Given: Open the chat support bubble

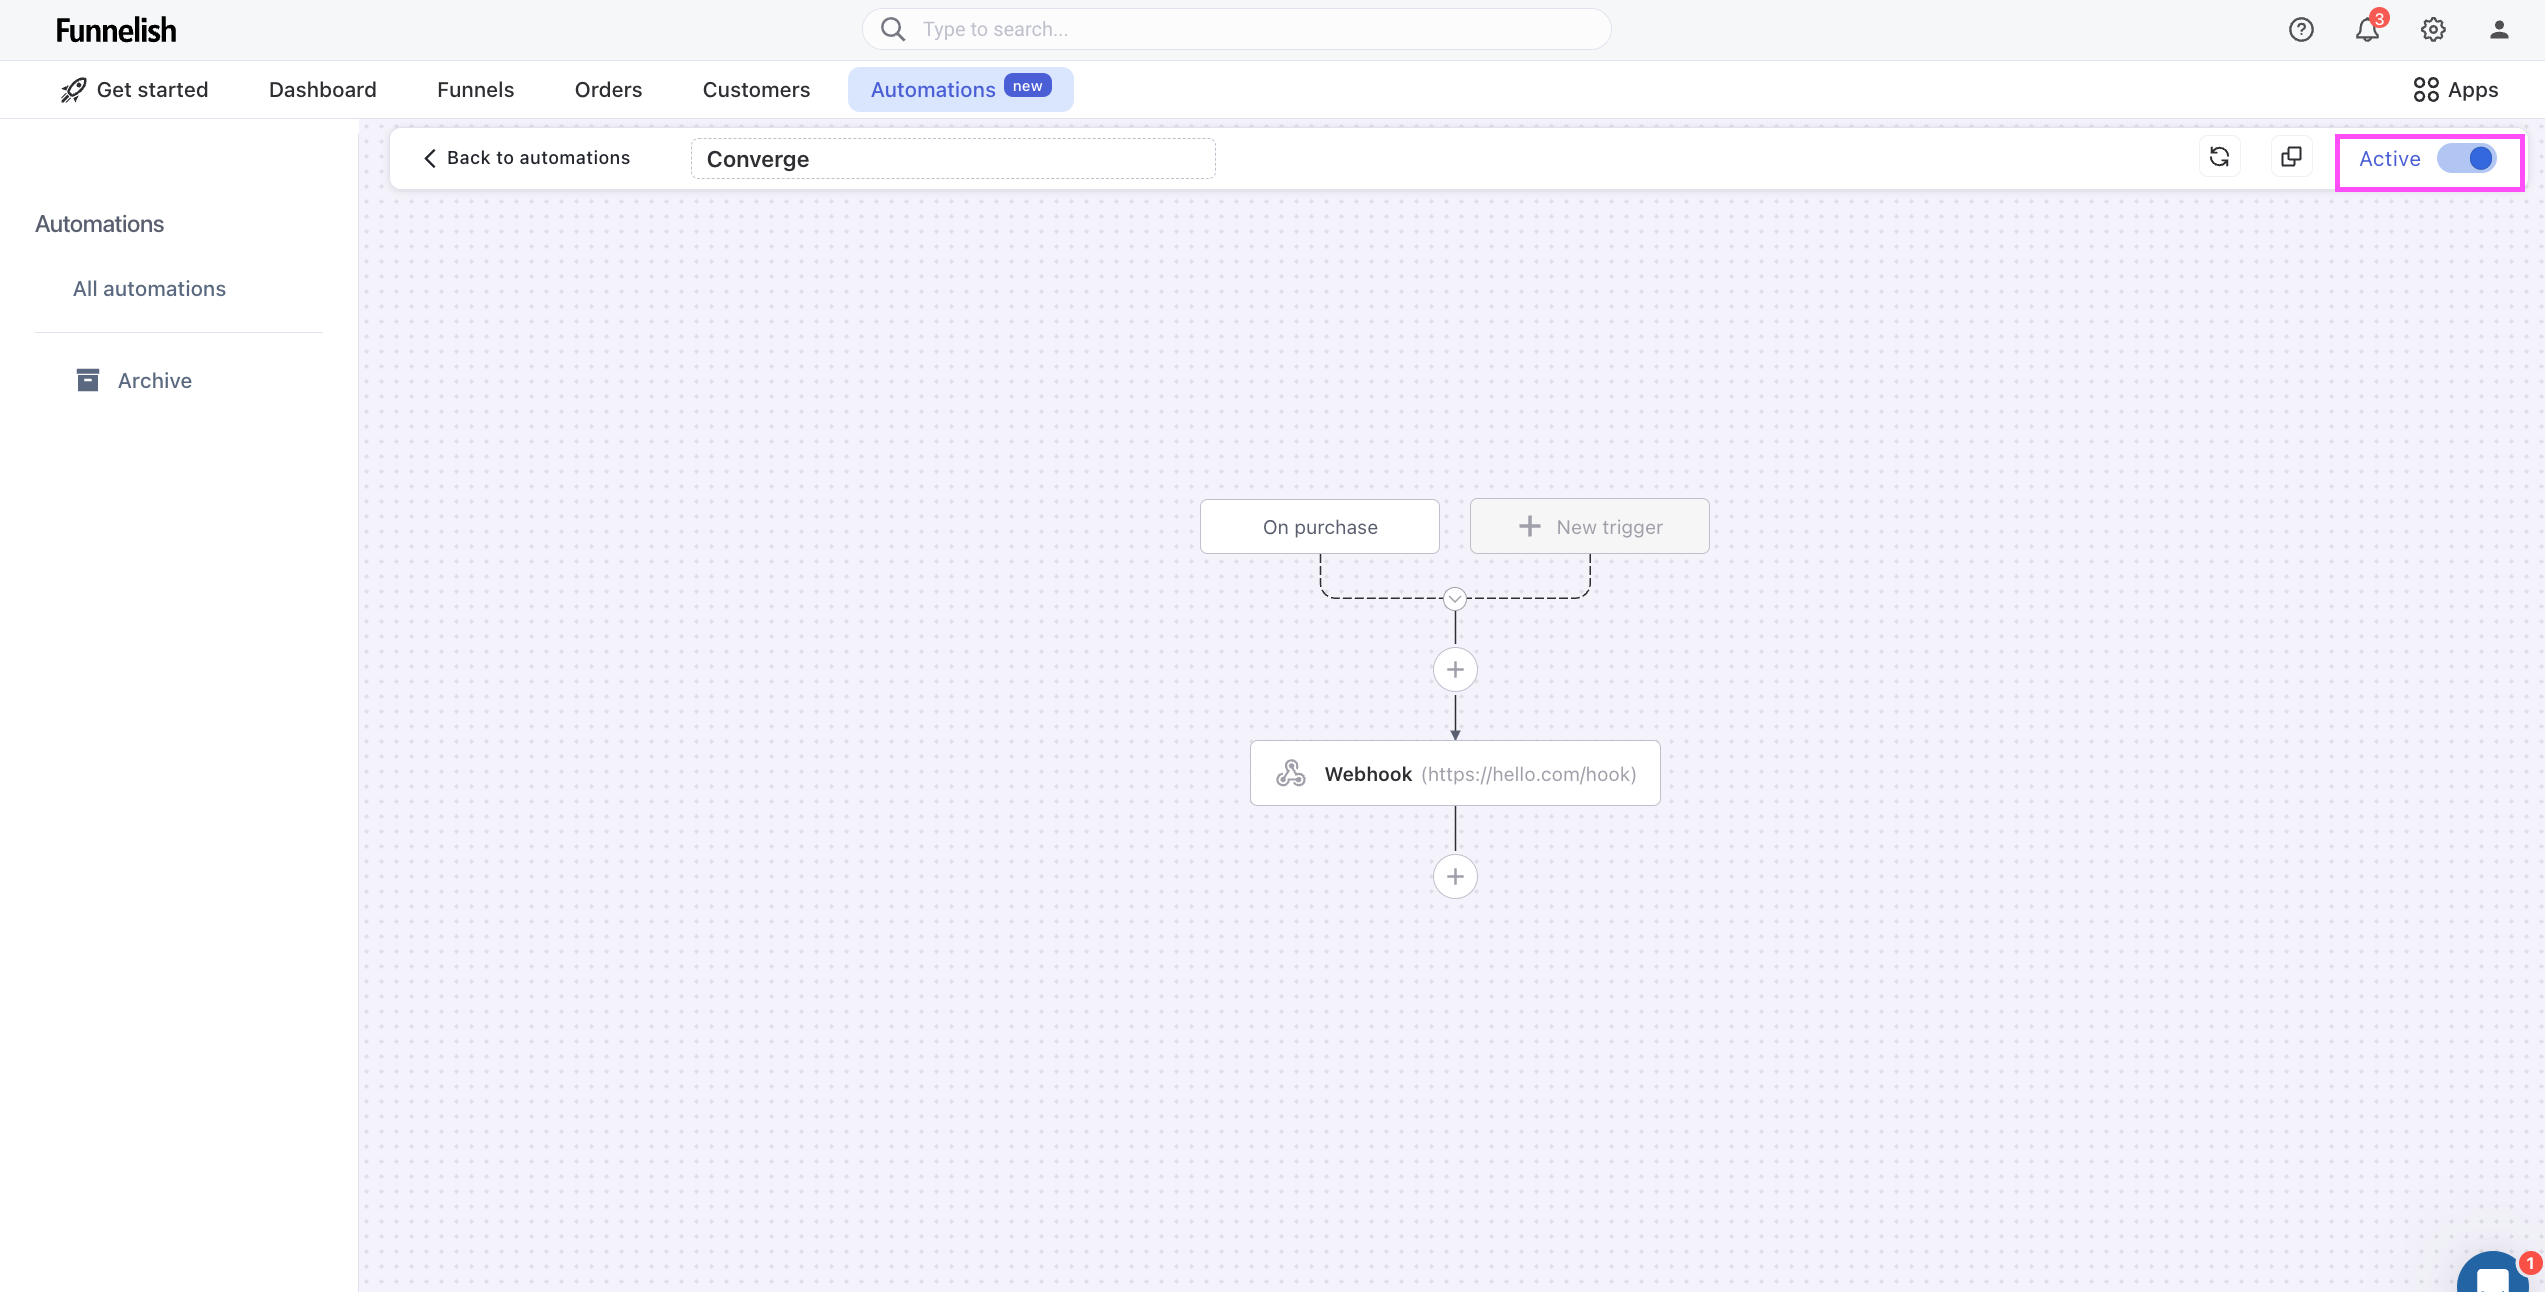Looking at the screenshot, I should (x=2493, y=1275).
